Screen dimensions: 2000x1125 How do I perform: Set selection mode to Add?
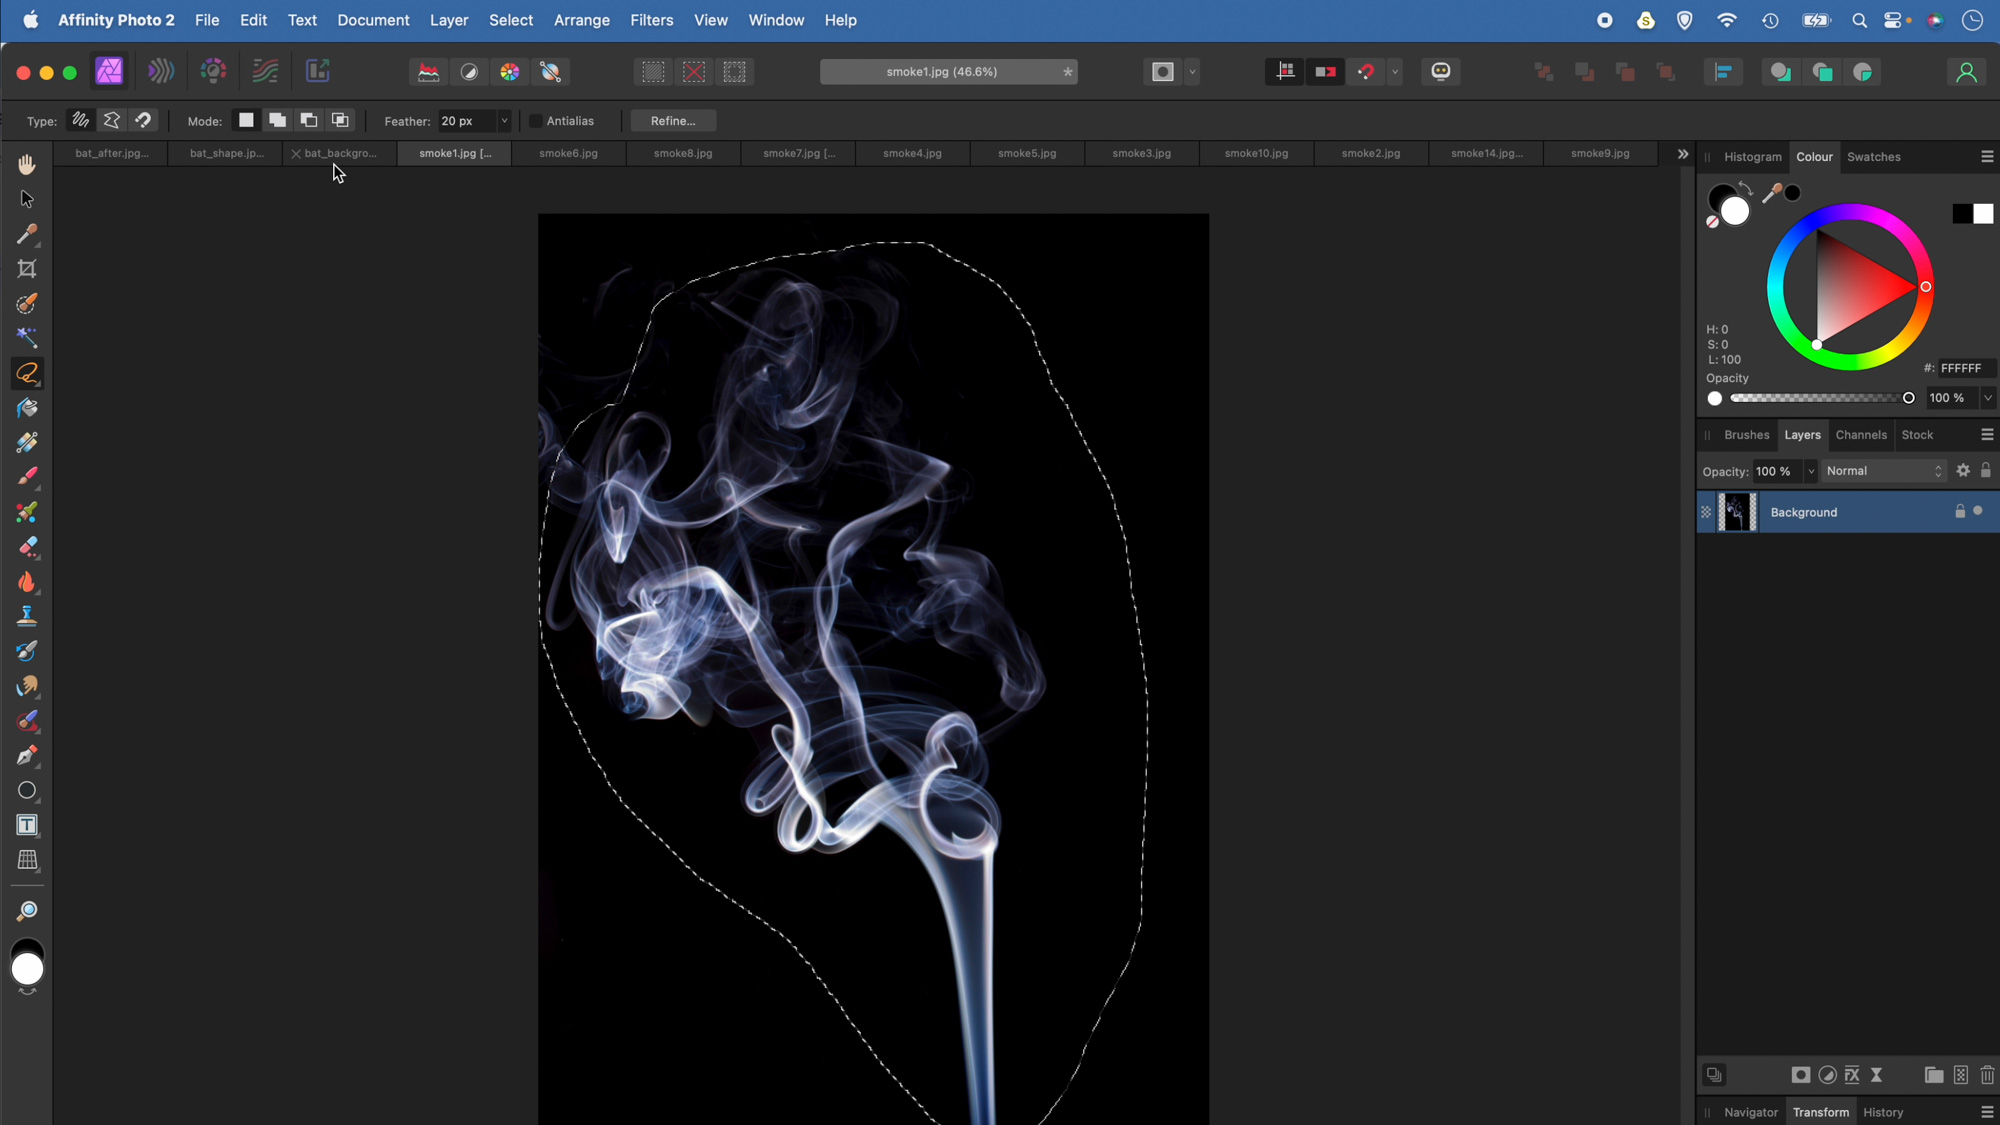pos(277,120)
